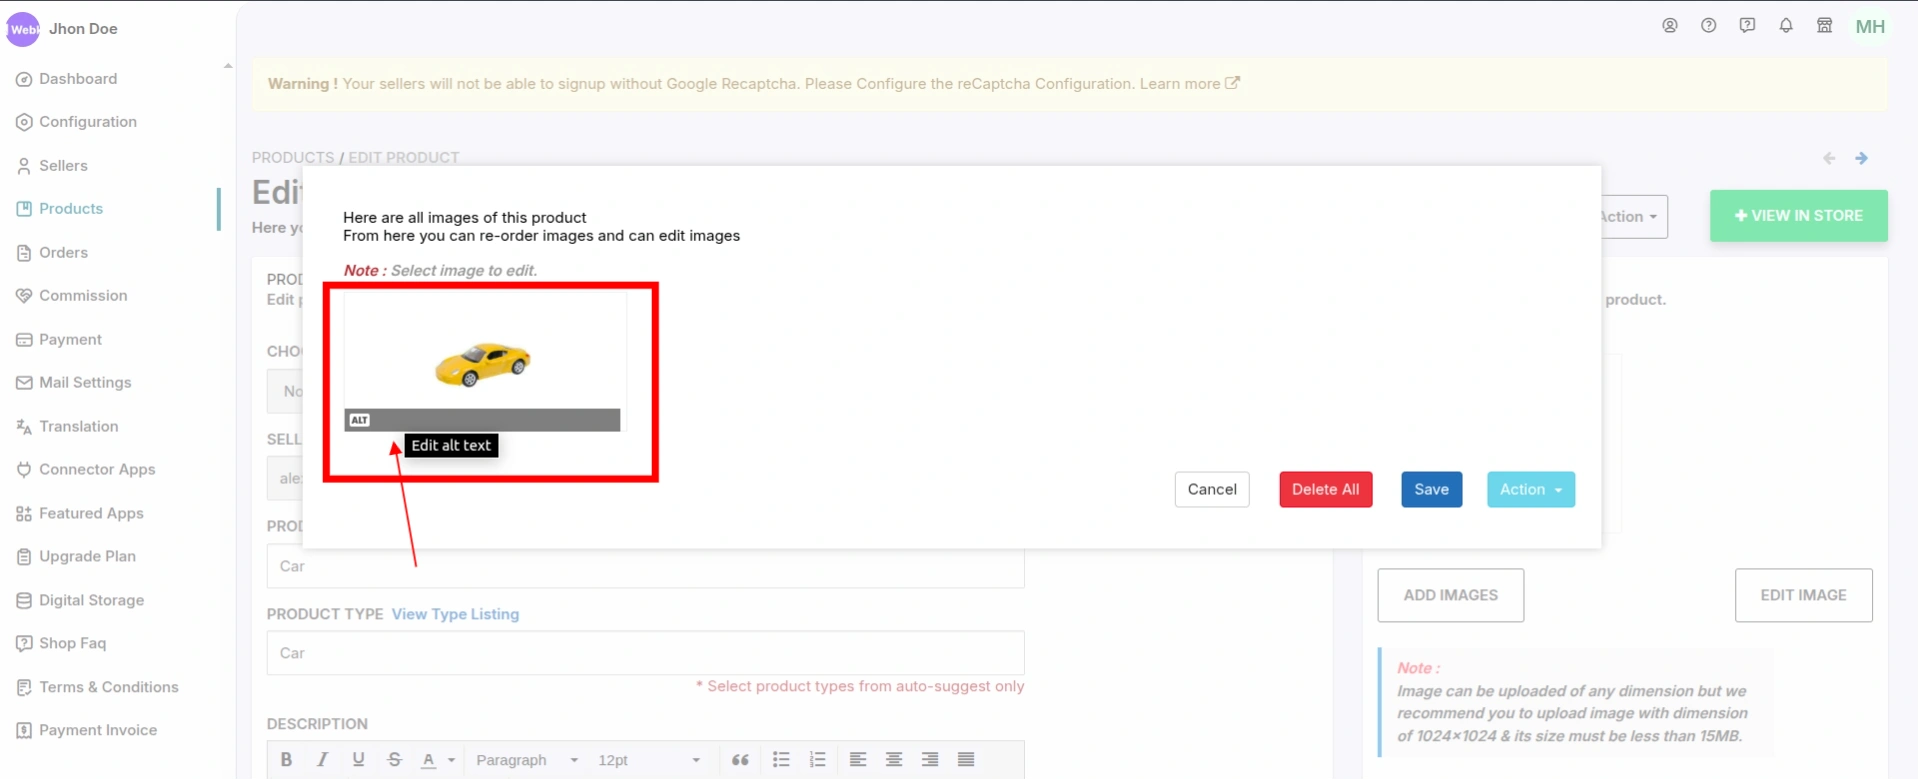The height and width of the screenshot is (780, 1920).
Task: Open Digital Storage in the sidebar
Action: [80, 601]
